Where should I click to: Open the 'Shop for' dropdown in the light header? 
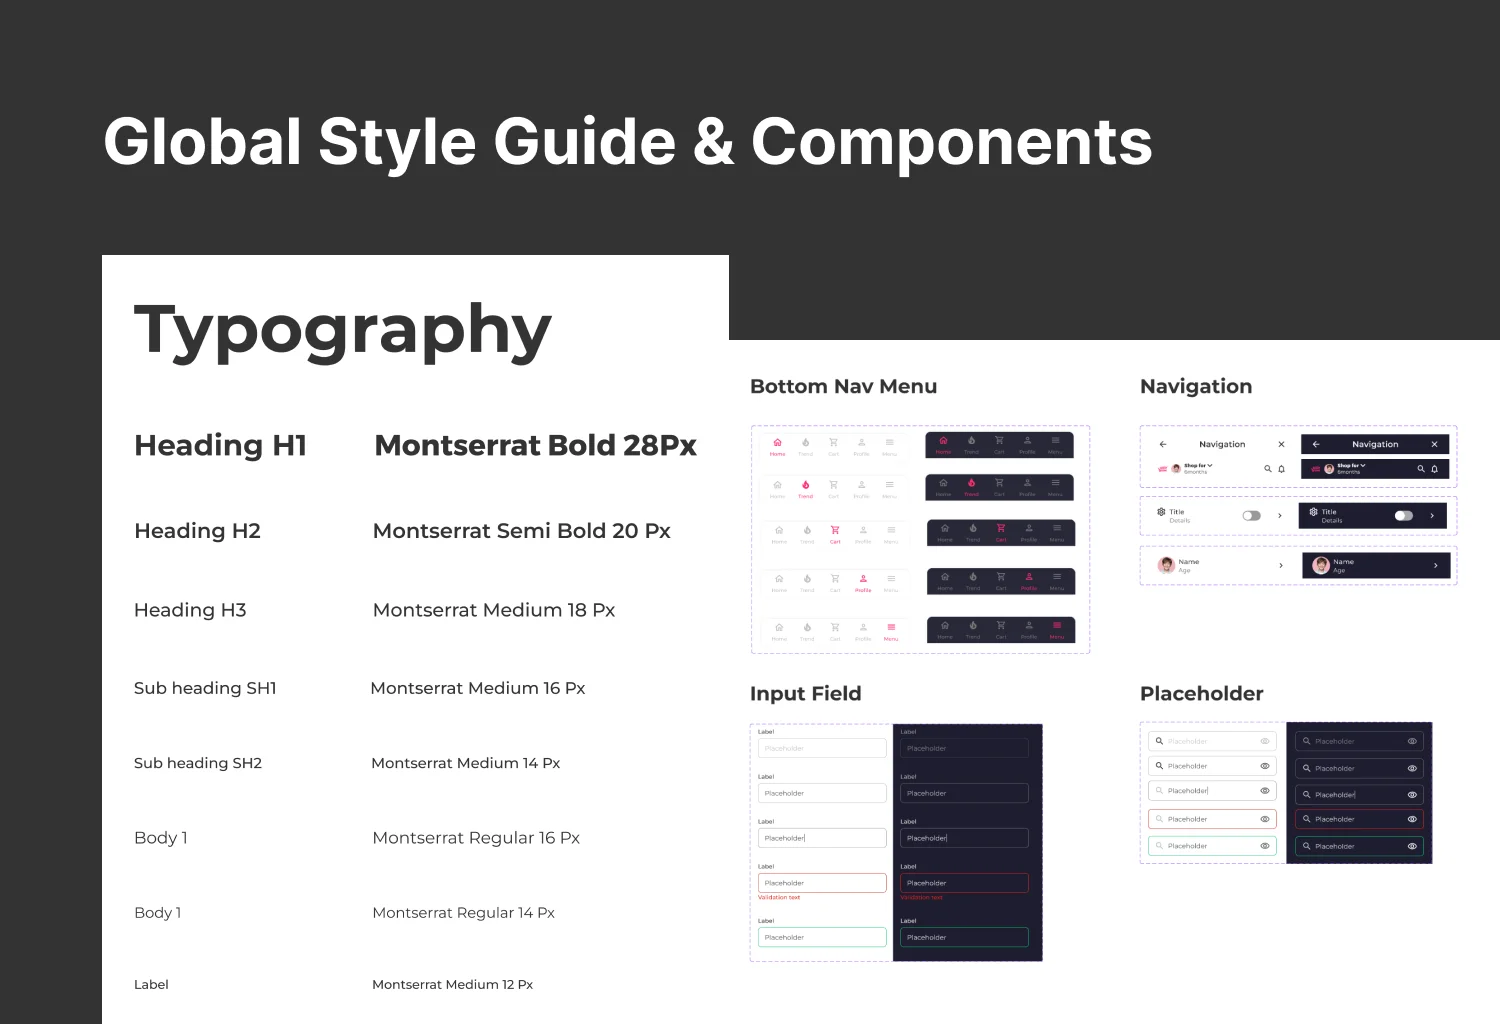coord(1198,465)
